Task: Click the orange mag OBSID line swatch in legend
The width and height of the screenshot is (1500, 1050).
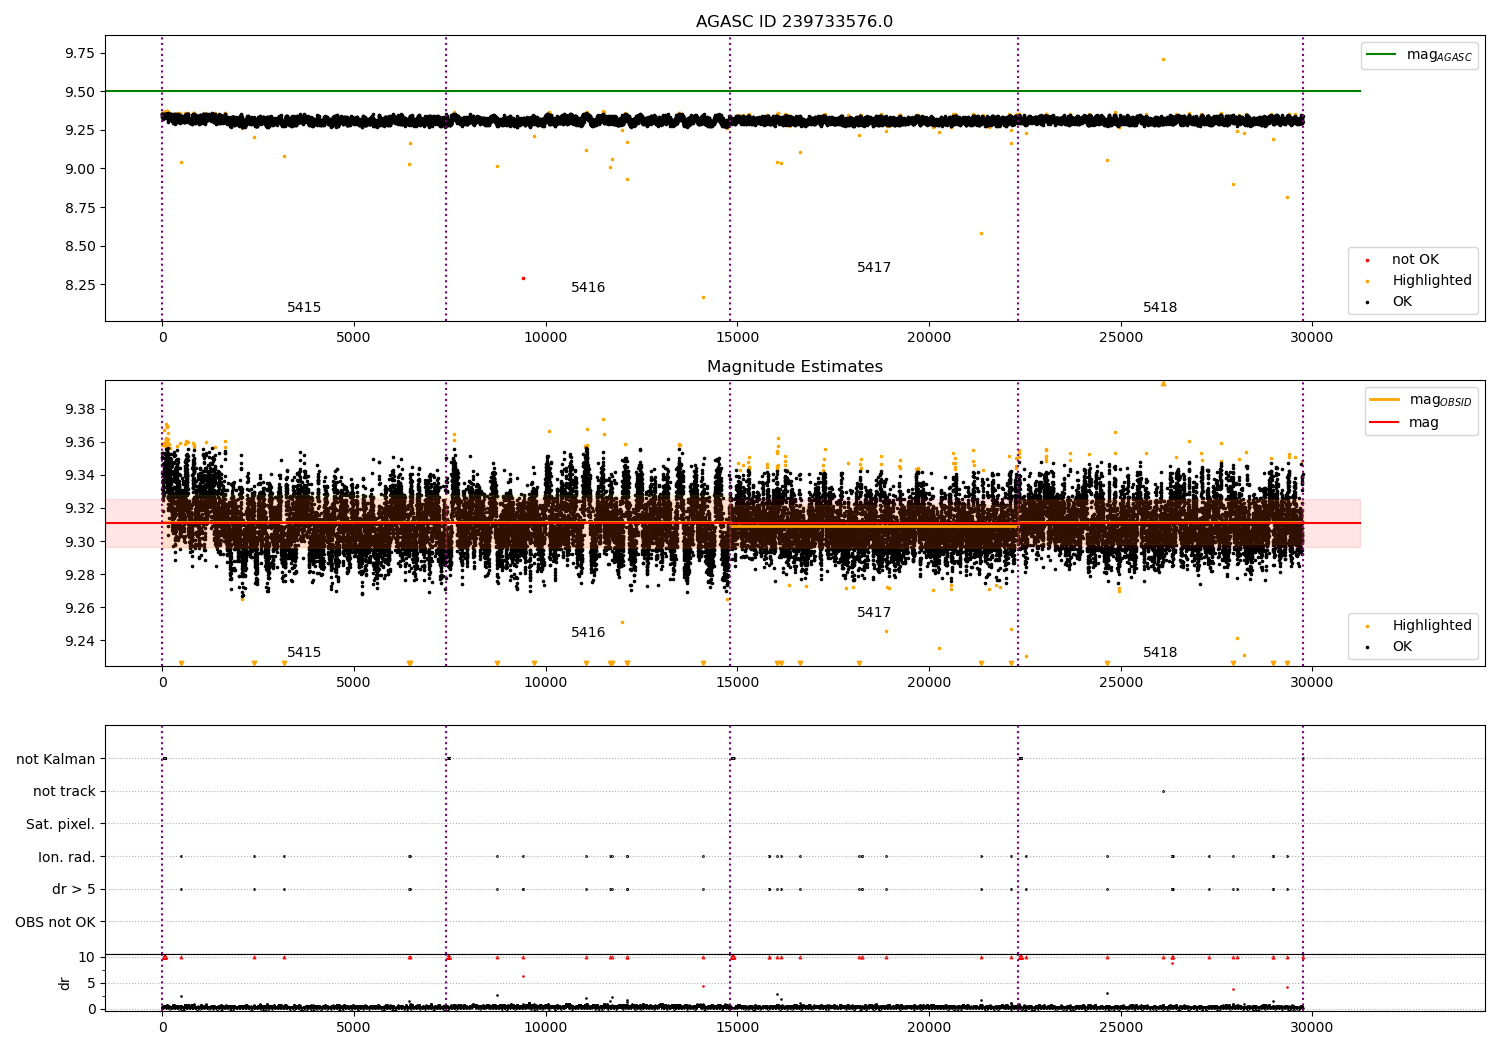Action: point(1385,400)
